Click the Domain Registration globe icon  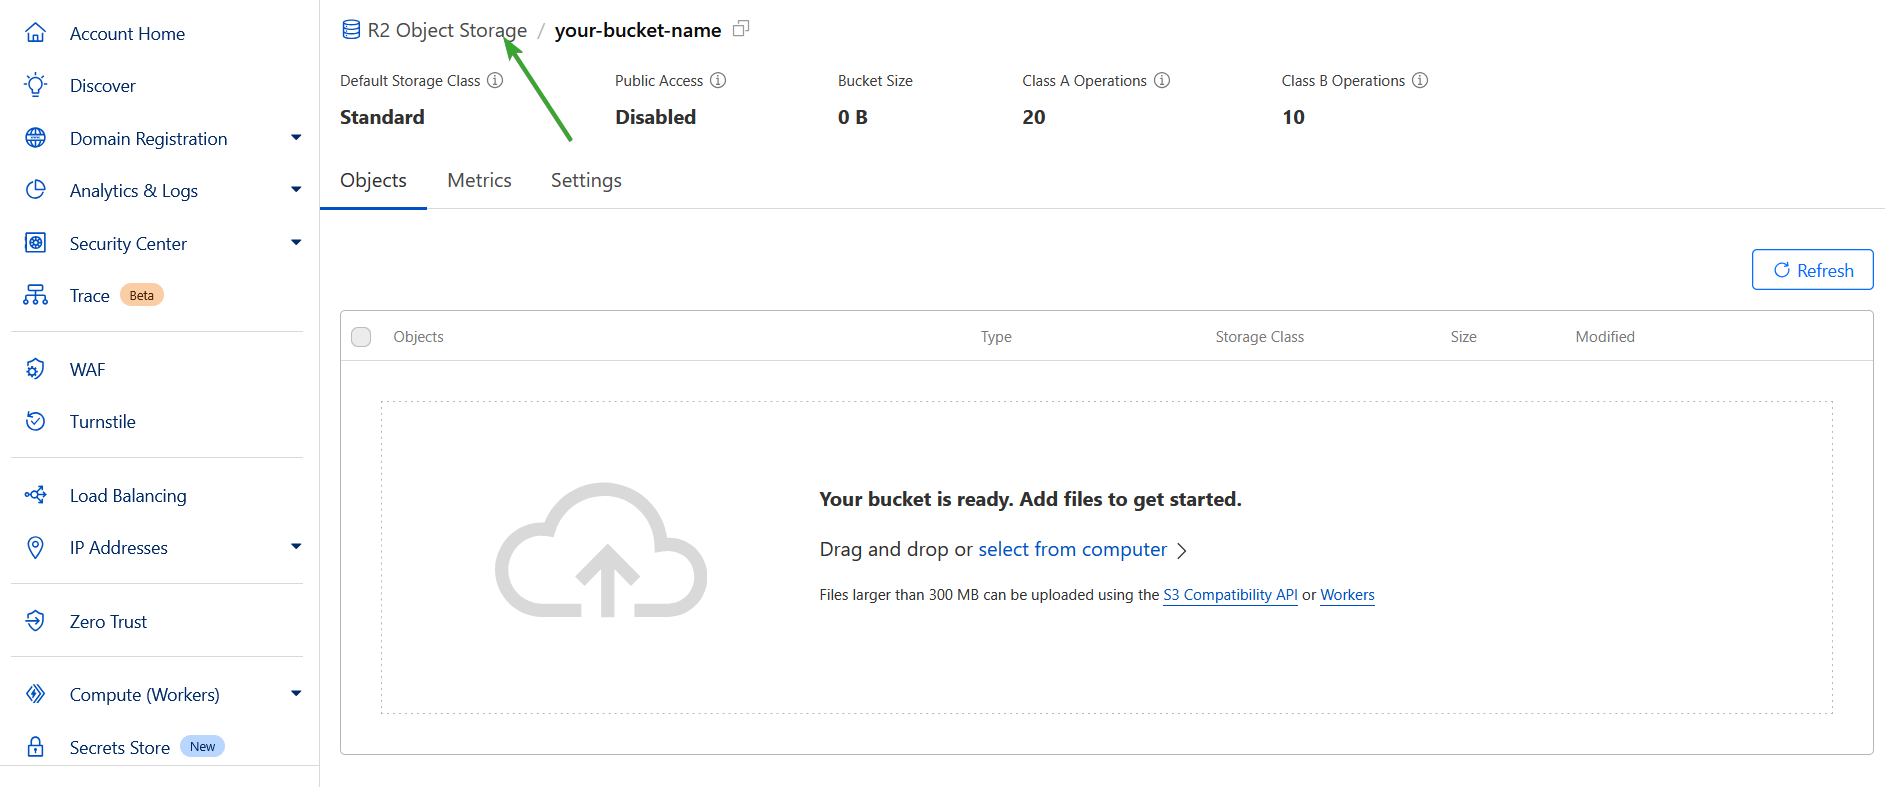[x=35, y=138]
